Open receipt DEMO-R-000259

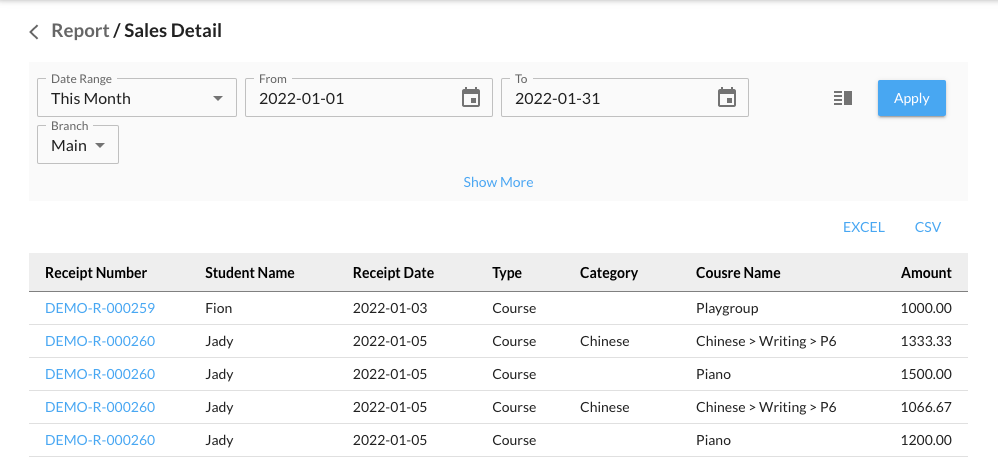point(100,308)
